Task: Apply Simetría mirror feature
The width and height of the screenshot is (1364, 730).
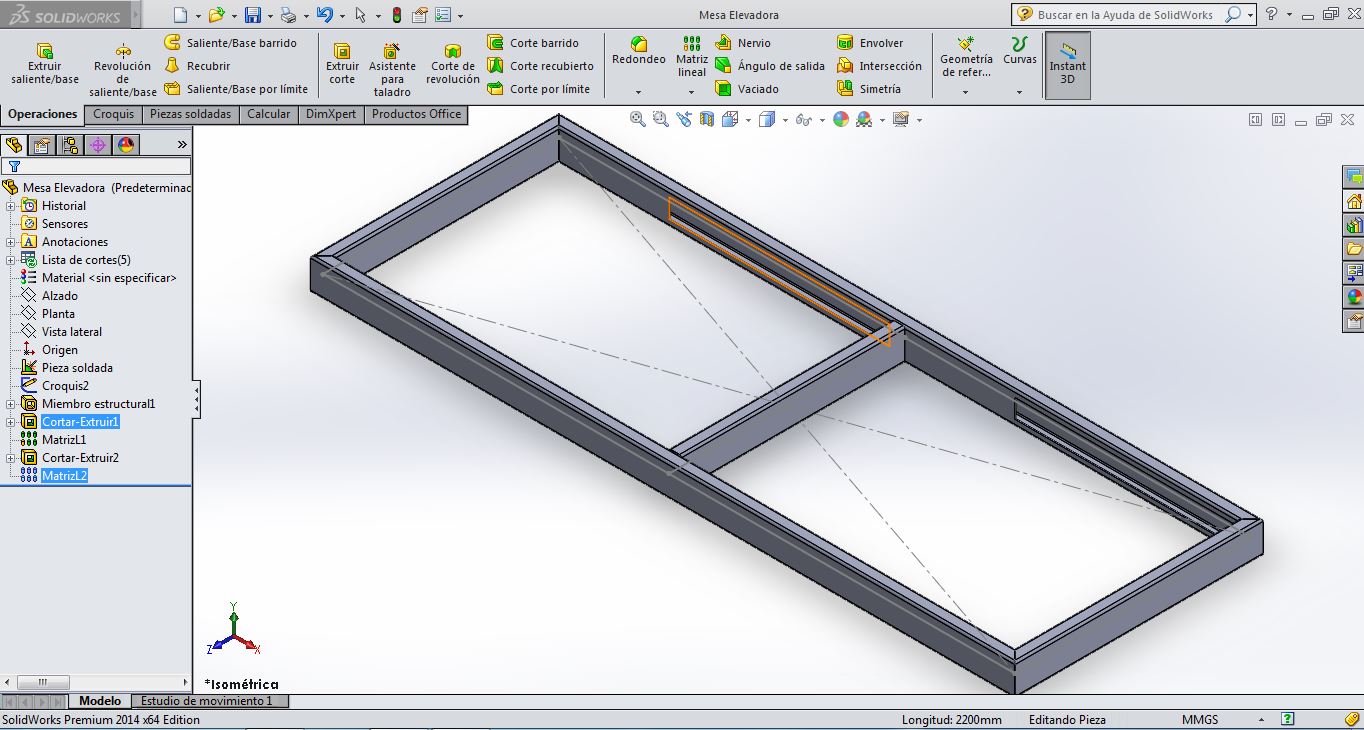Action: click(x=869, y=89)
